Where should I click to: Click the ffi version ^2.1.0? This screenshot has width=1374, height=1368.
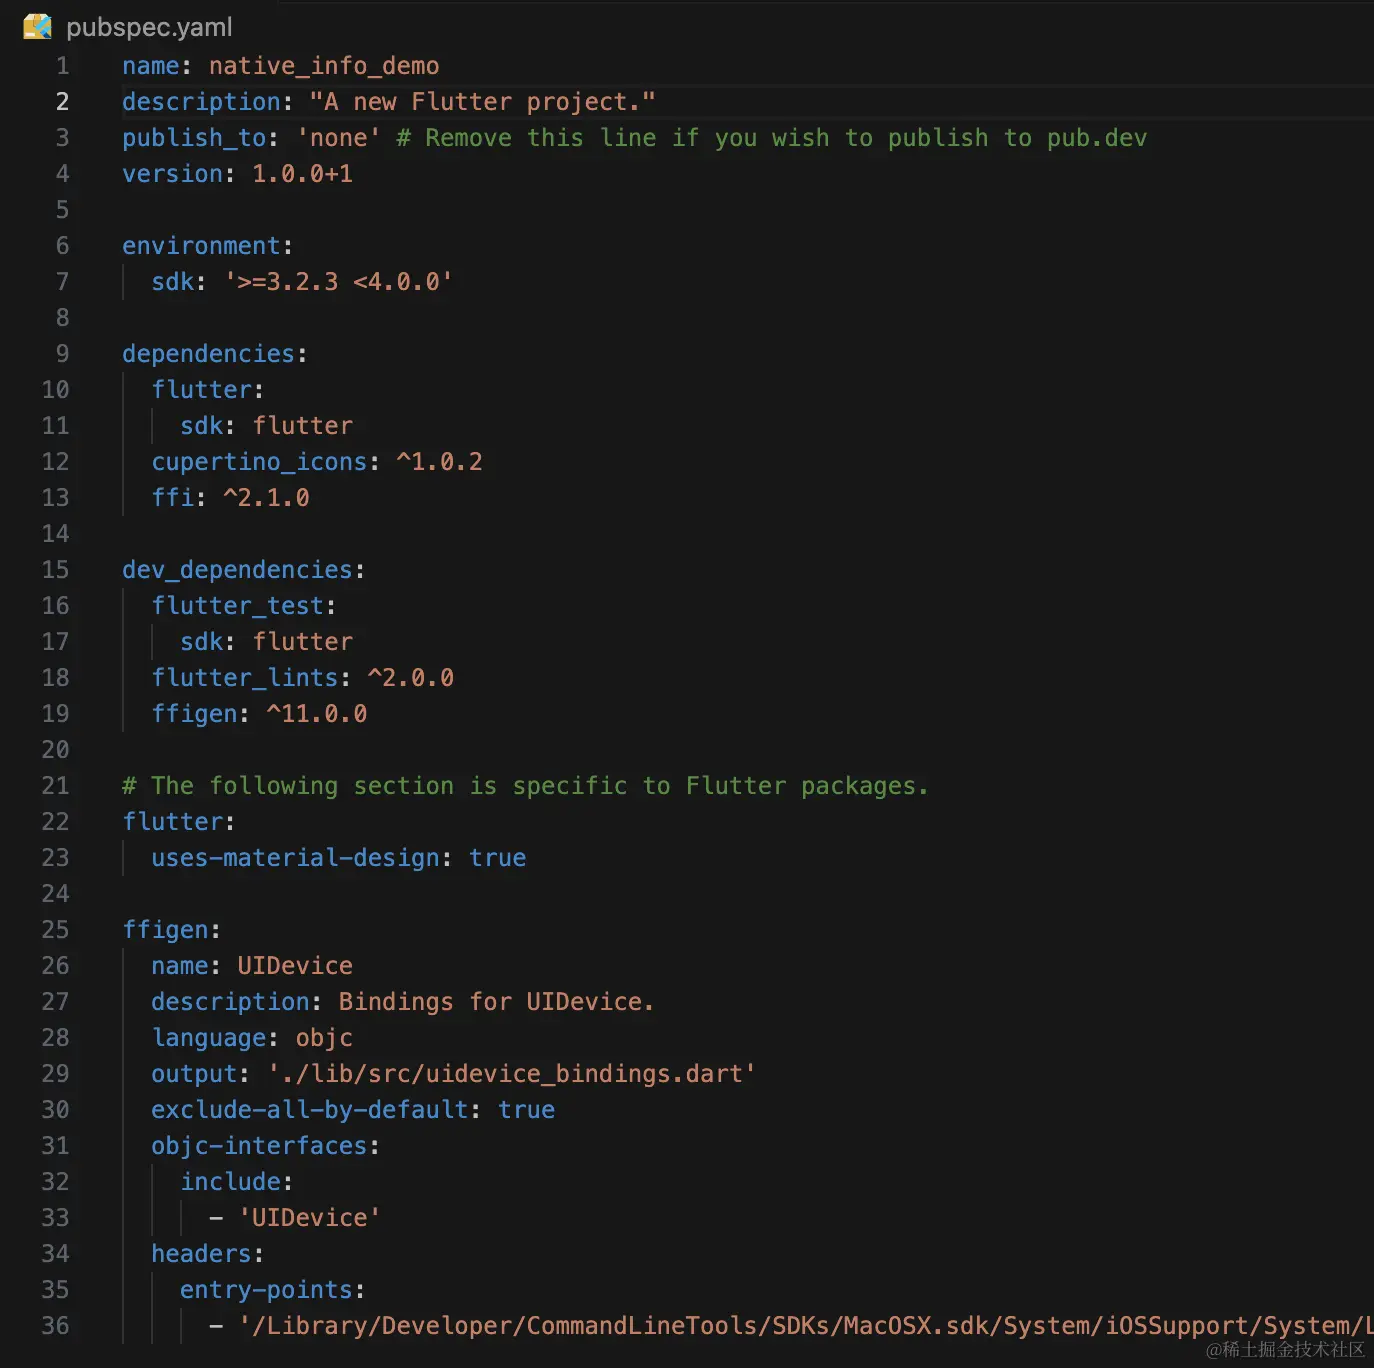(266, 498)
